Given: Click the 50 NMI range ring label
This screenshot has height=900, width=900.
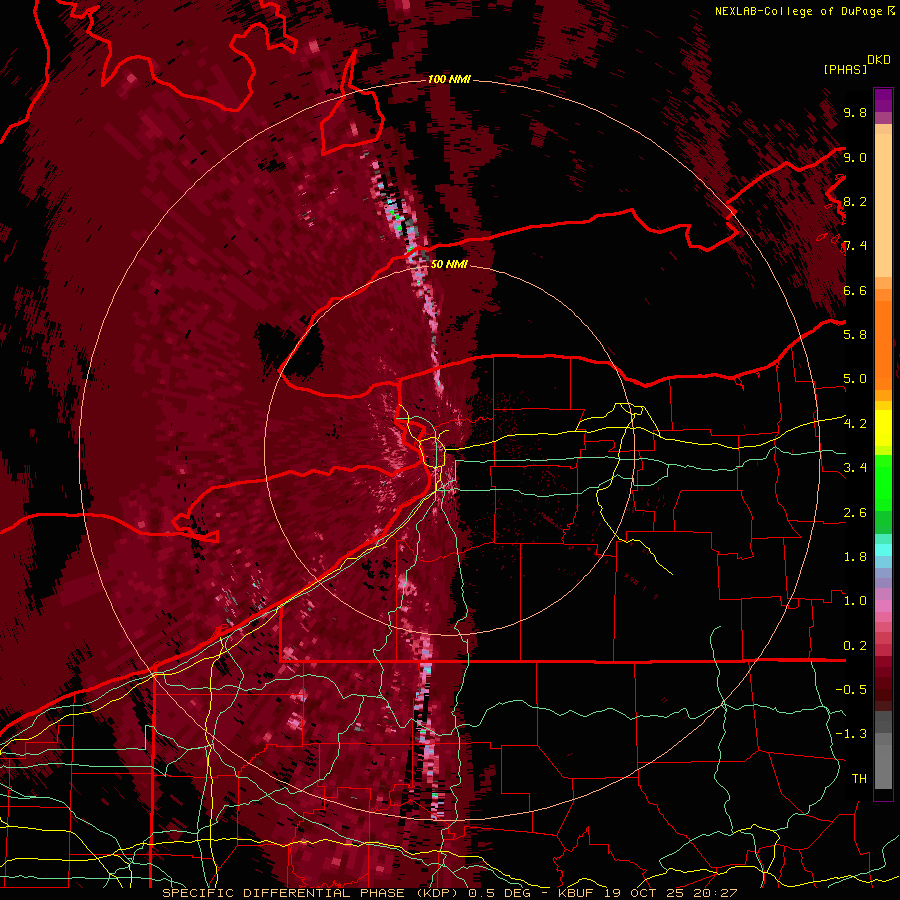Looking at the screenshot, I should [x=449, y=264].
